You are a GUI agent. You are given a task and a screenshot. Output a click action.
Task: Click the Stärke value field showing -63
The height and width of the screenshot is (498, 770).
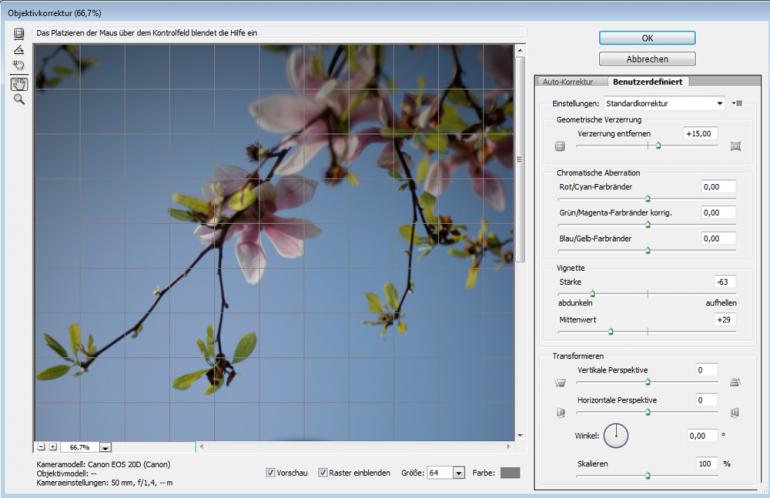click(724, 282)
